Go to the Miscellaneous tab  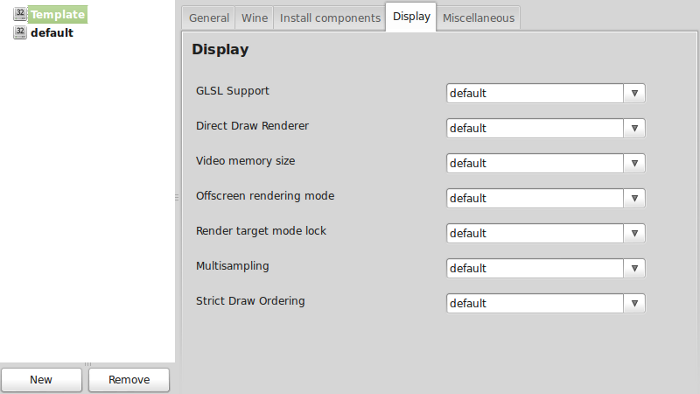478,18
